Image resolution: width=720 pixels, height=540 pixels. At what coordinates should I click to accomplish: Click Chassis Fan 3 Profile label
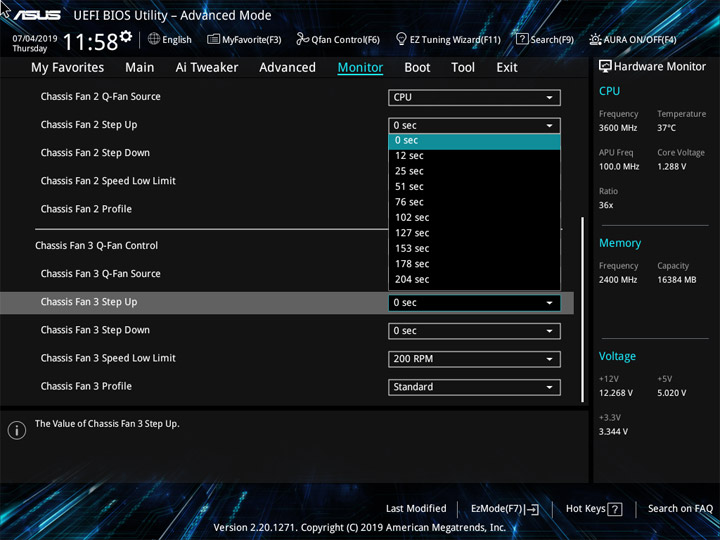click(x=86, y=386)
